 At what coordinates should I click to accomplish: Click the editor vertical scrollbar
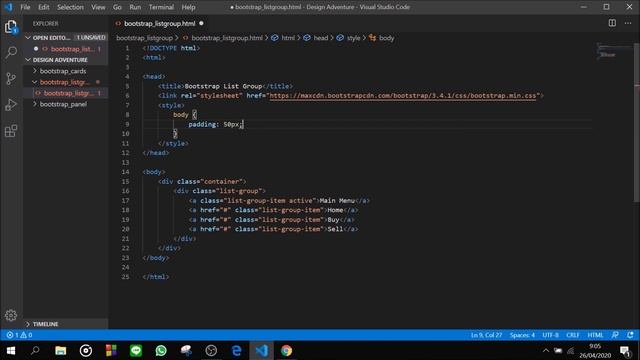pyautogui.click(x=636, y=122)
